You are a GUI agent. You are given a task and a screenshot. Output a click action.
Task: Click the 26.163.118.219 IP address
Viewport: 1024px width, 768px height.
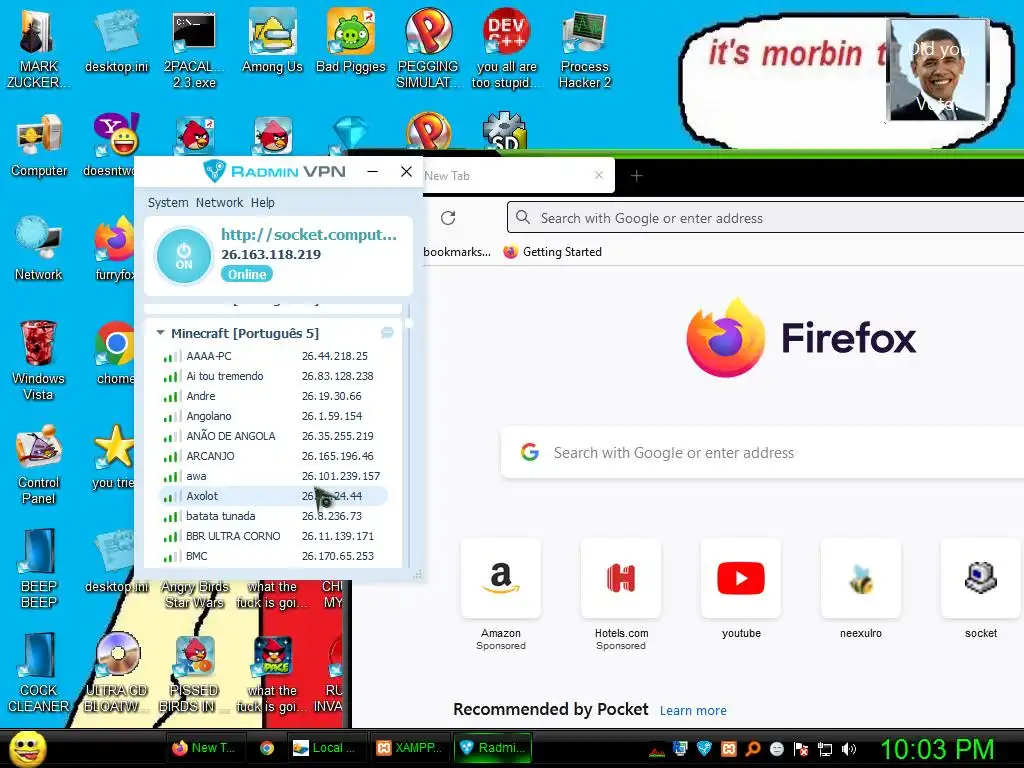click(271, 255)
